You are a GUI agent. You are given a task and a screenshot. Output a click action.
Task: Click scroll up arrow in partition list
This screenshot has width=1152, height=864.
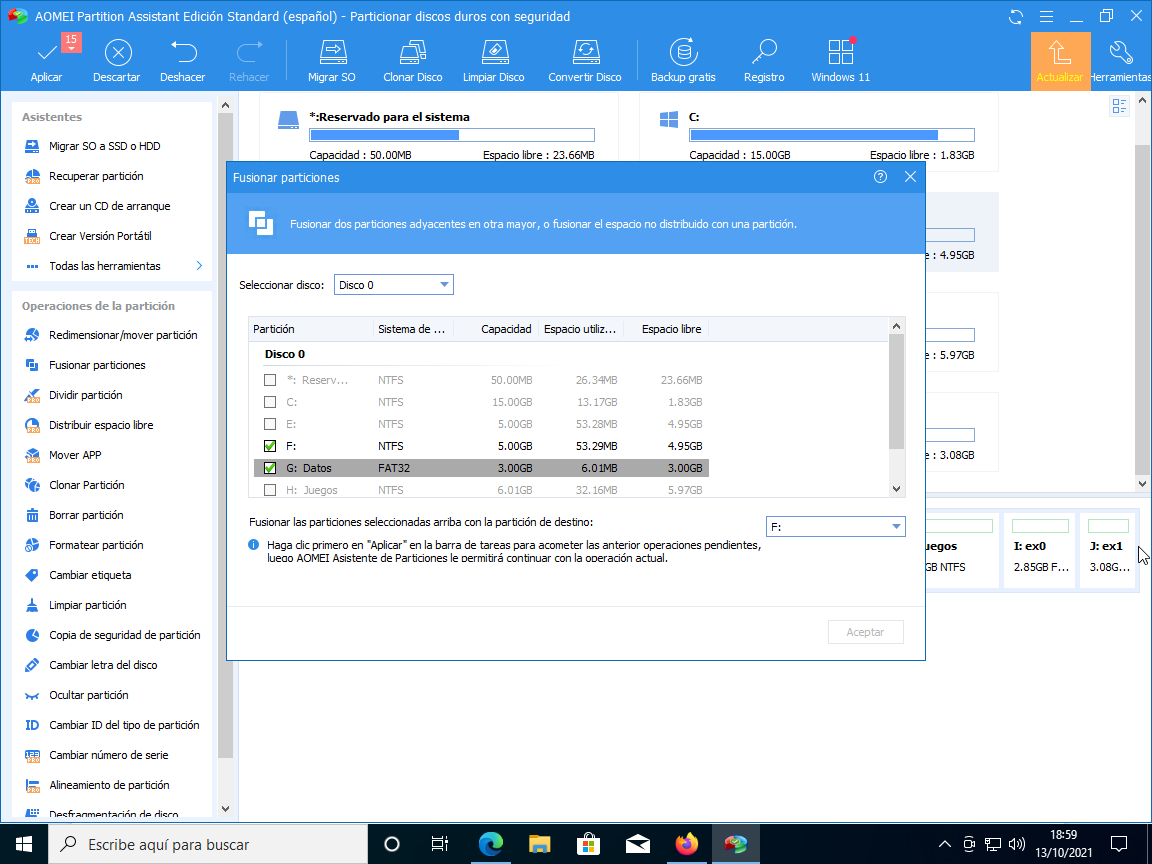coord(896,326)
